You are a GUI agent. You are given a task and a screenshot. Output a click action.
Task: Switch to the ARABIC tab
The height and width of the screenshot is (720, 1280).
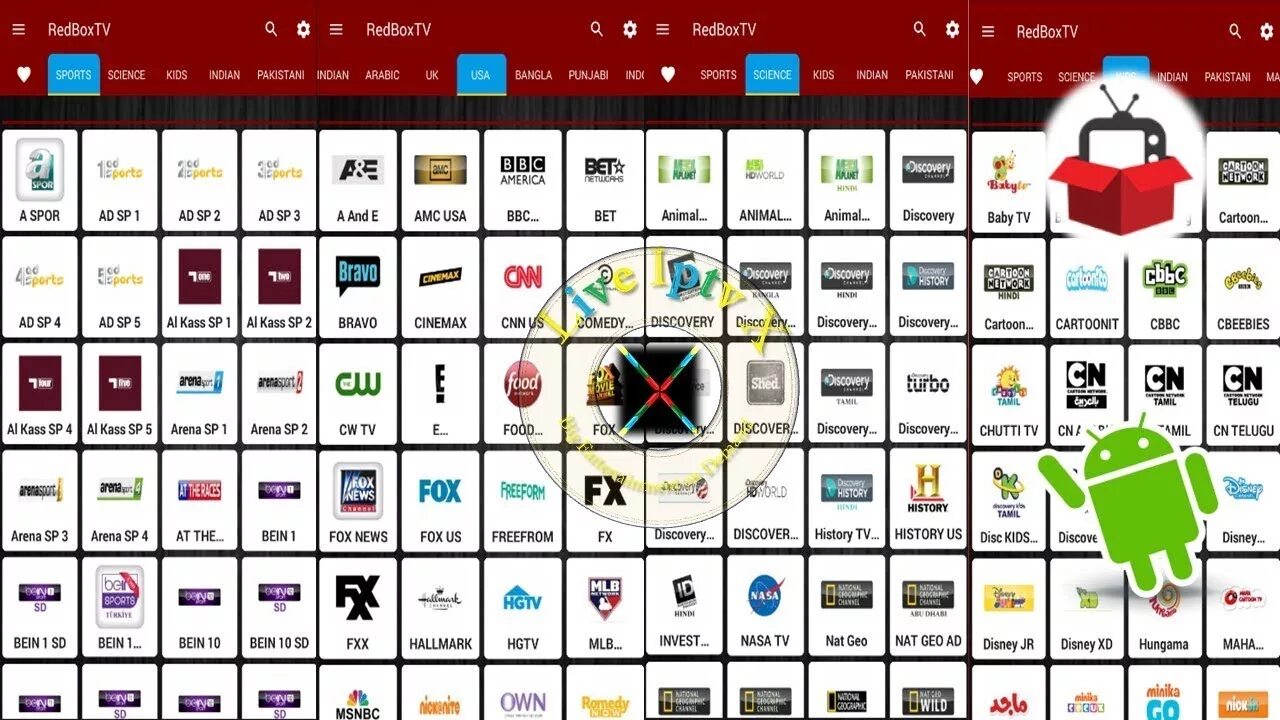(x=382, y=75)
